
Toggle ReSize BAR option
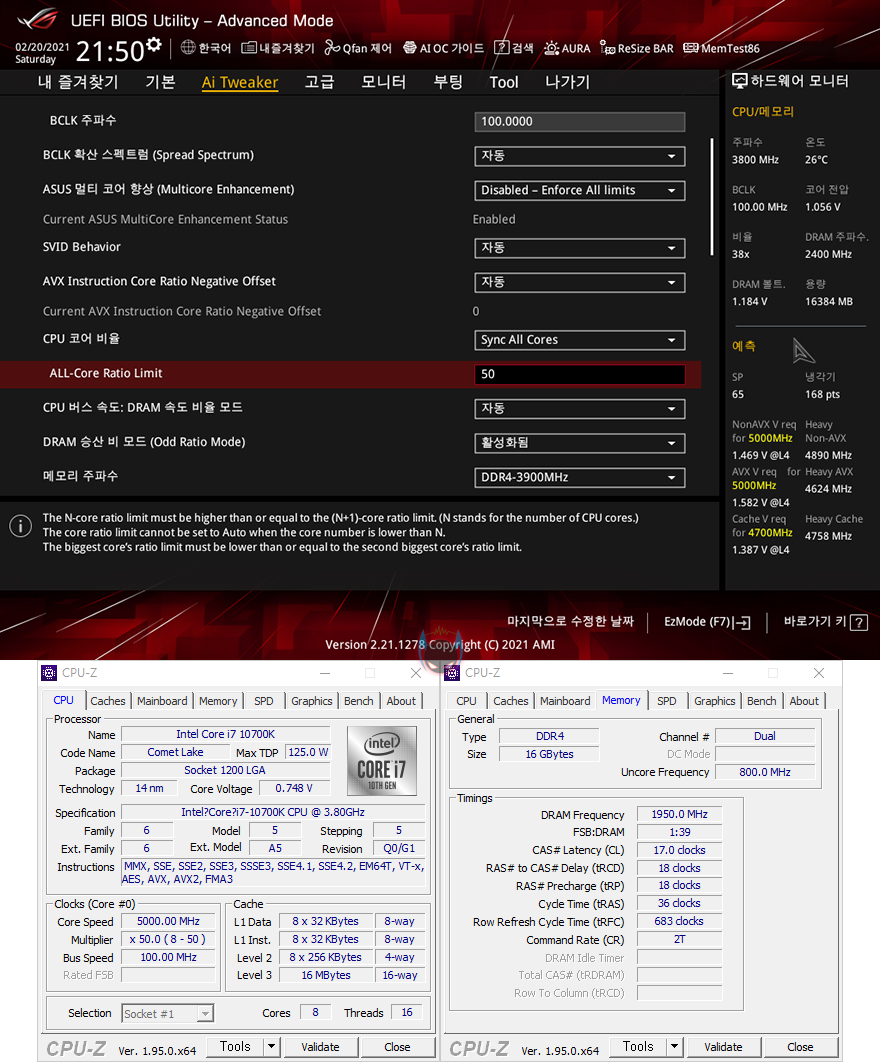pyautogui.click(x=637, y=48)
